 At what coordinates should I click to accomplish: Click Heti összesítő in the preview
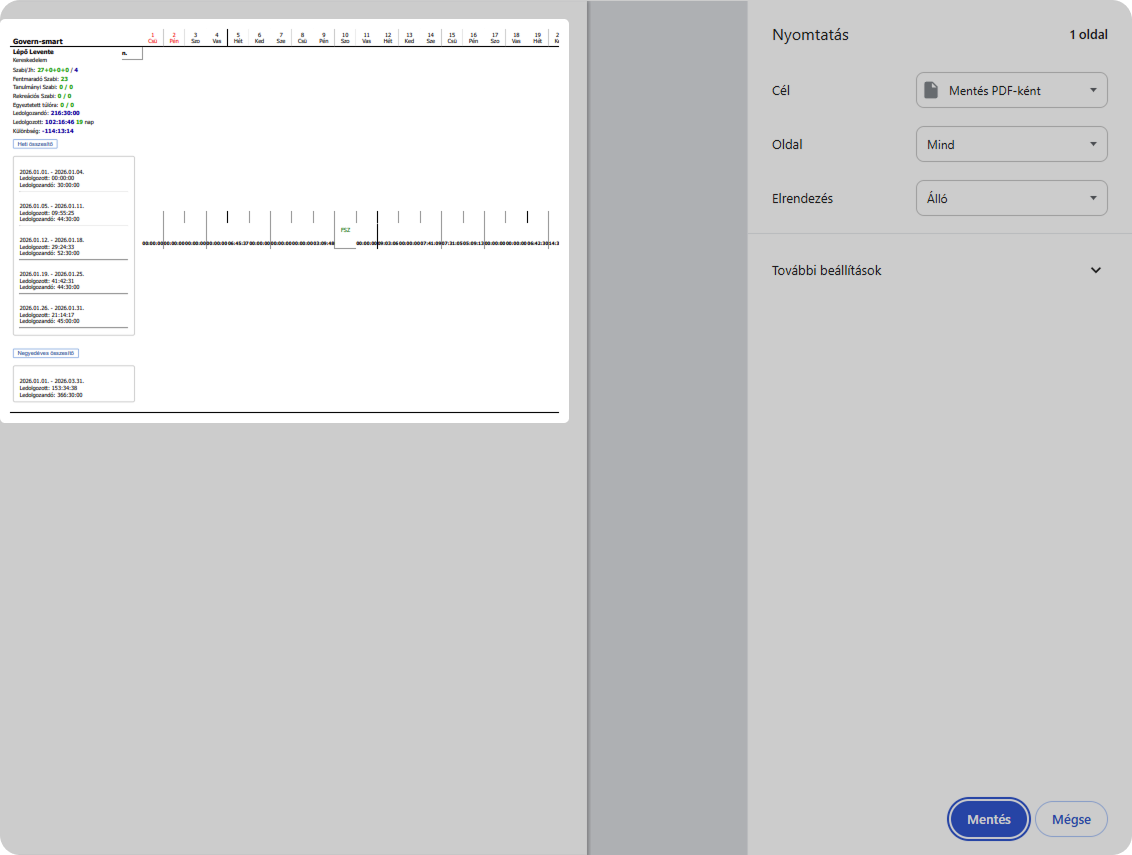click(35, 144)
